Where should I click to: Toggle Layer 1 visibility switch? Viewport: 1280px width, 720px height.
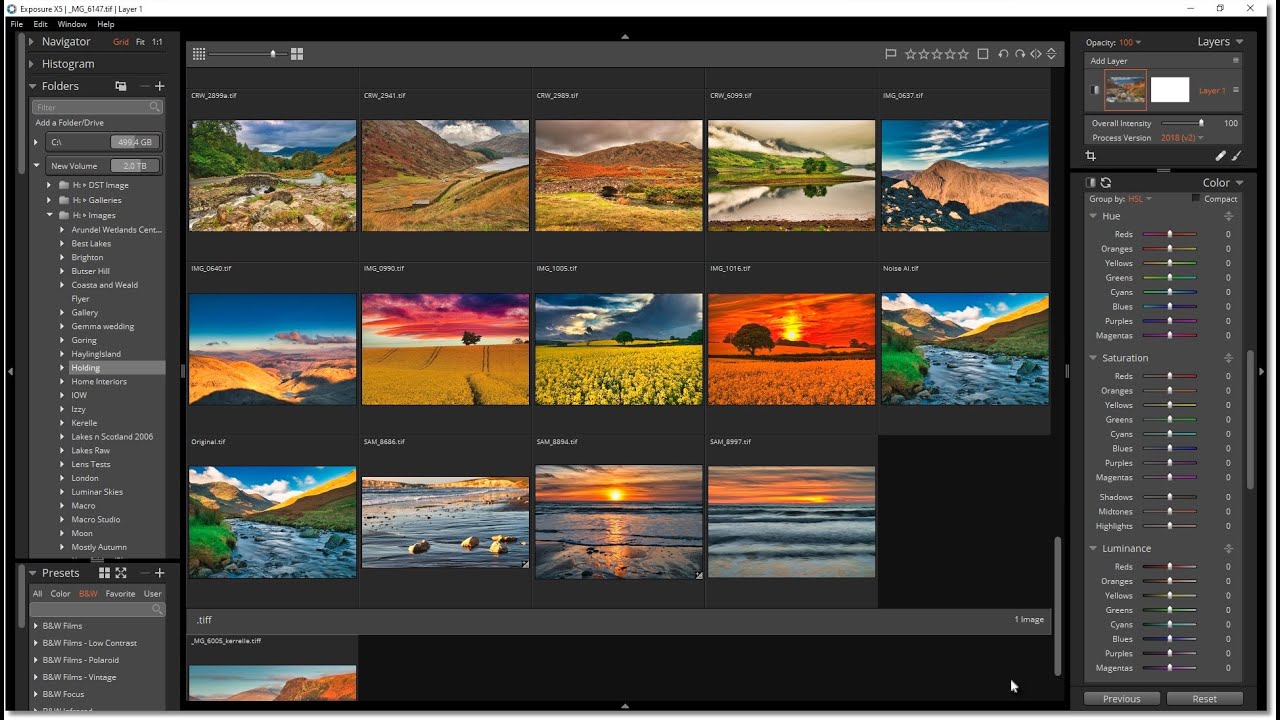point(1094,90)
